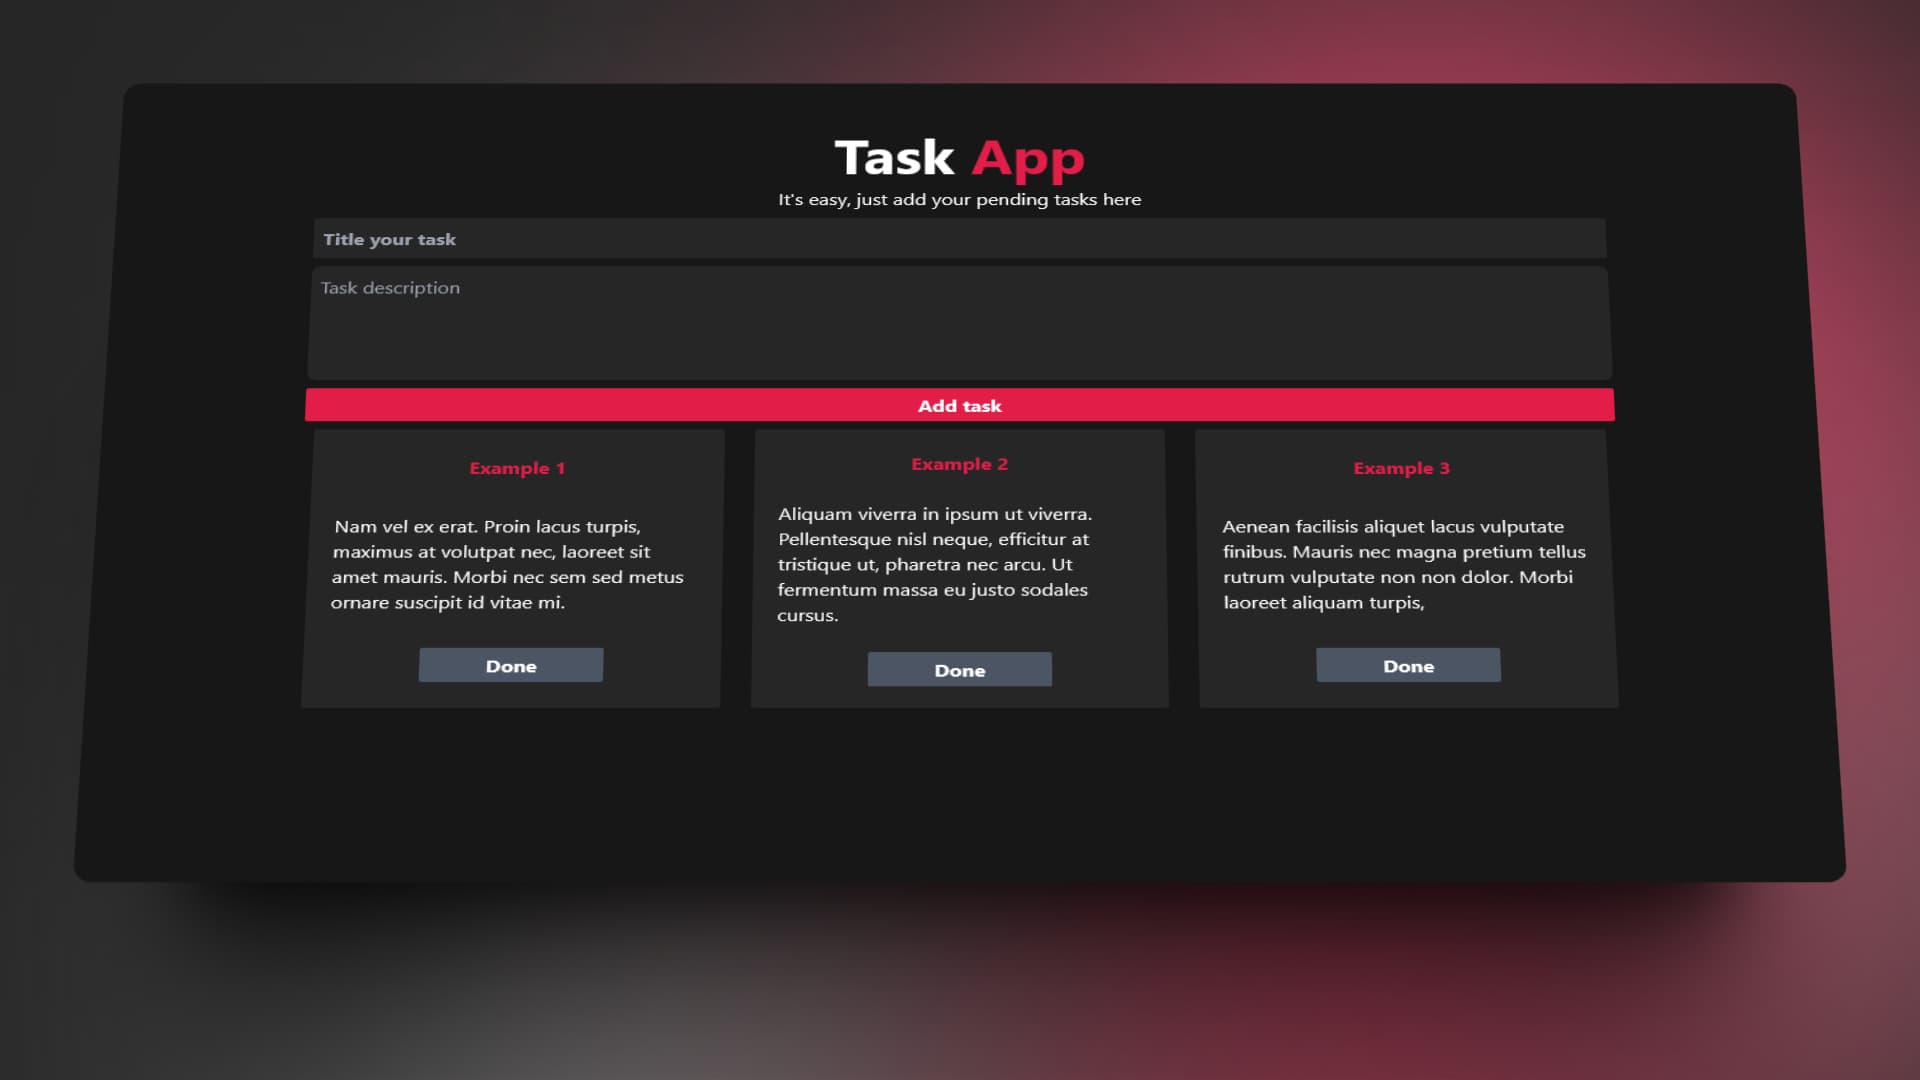Viewport: 1920px width, 1080px height.
Task: Click the description starting 'Nam vel ex erat'
Action: click(x=508, y=564)
